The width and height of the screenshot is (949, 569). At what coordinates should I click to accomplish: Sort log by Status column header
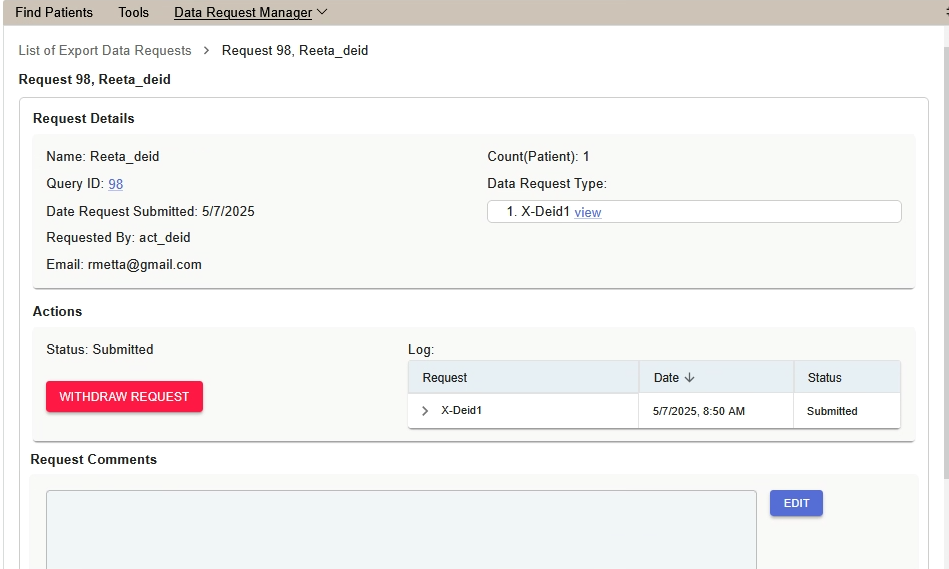point(825,378)
